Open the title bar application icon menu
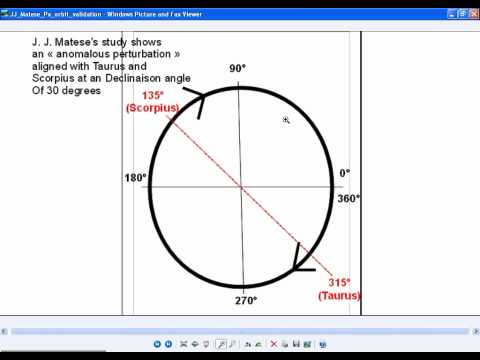The width and height of the screenshot is (480, 360). [x=4, y=14]
